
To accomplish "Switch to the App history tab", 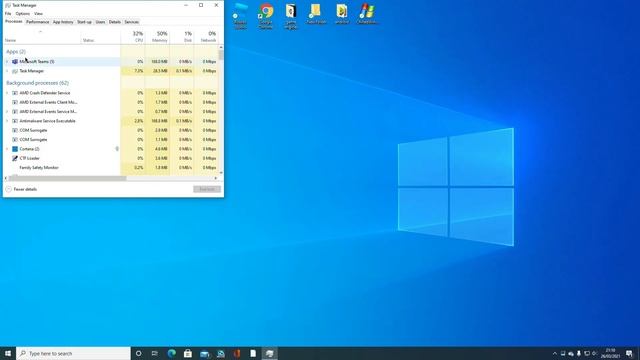I will 63,22.
